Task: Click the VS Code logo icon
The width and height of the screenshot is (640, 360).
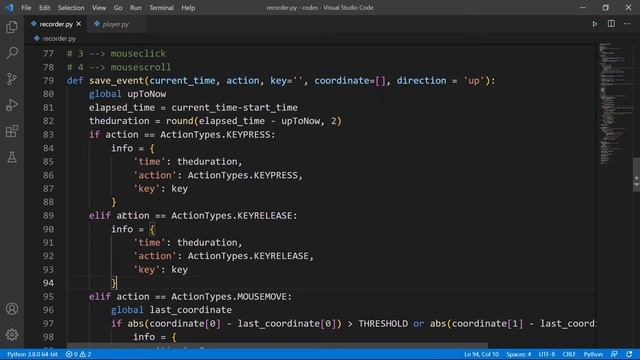Action: 9,7
